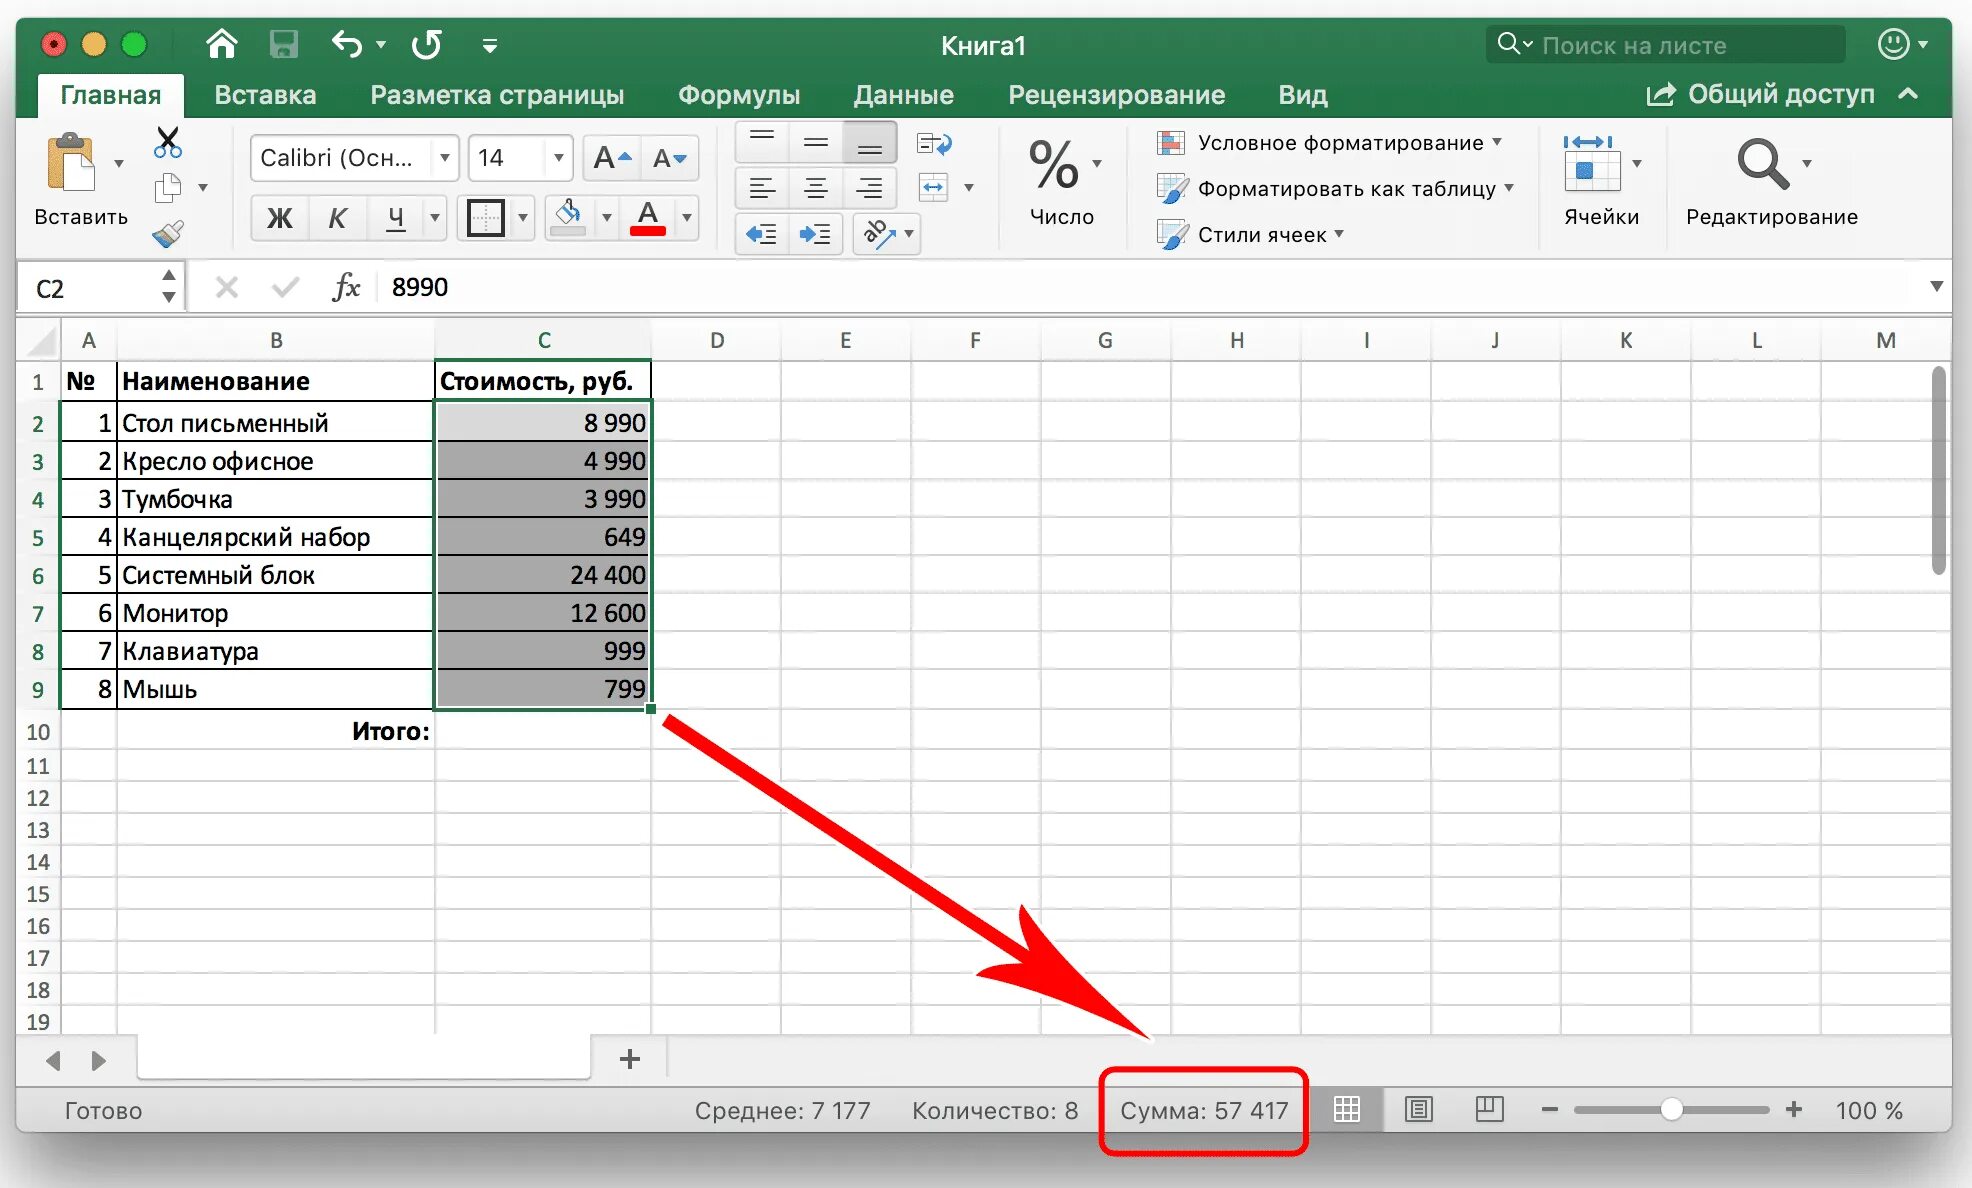1972x1188 pixels.
Task: Open the Данные ribbon tab
Action: (x=903, y=95)
